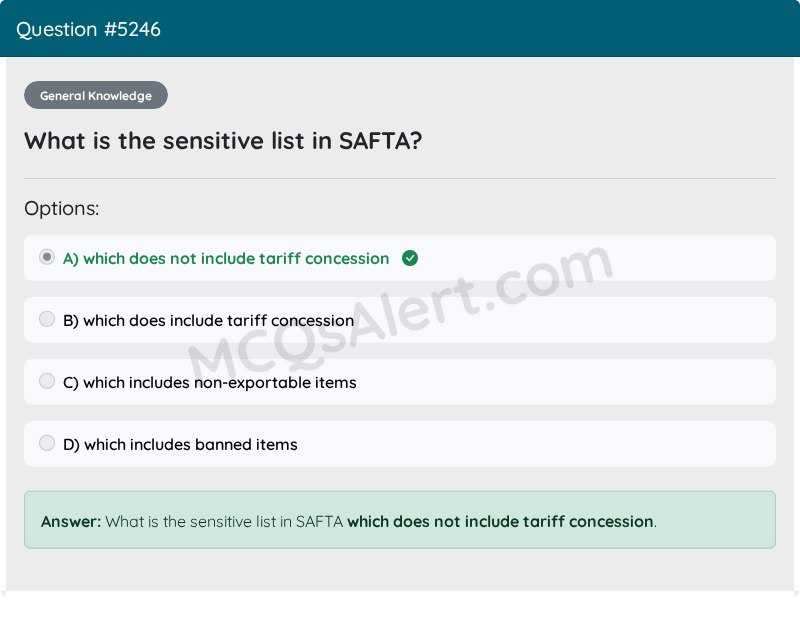Image resolution: width=800 pixels, height=621 pixels.
Task: Choose option C radio button
Action: tap(47, 381)
